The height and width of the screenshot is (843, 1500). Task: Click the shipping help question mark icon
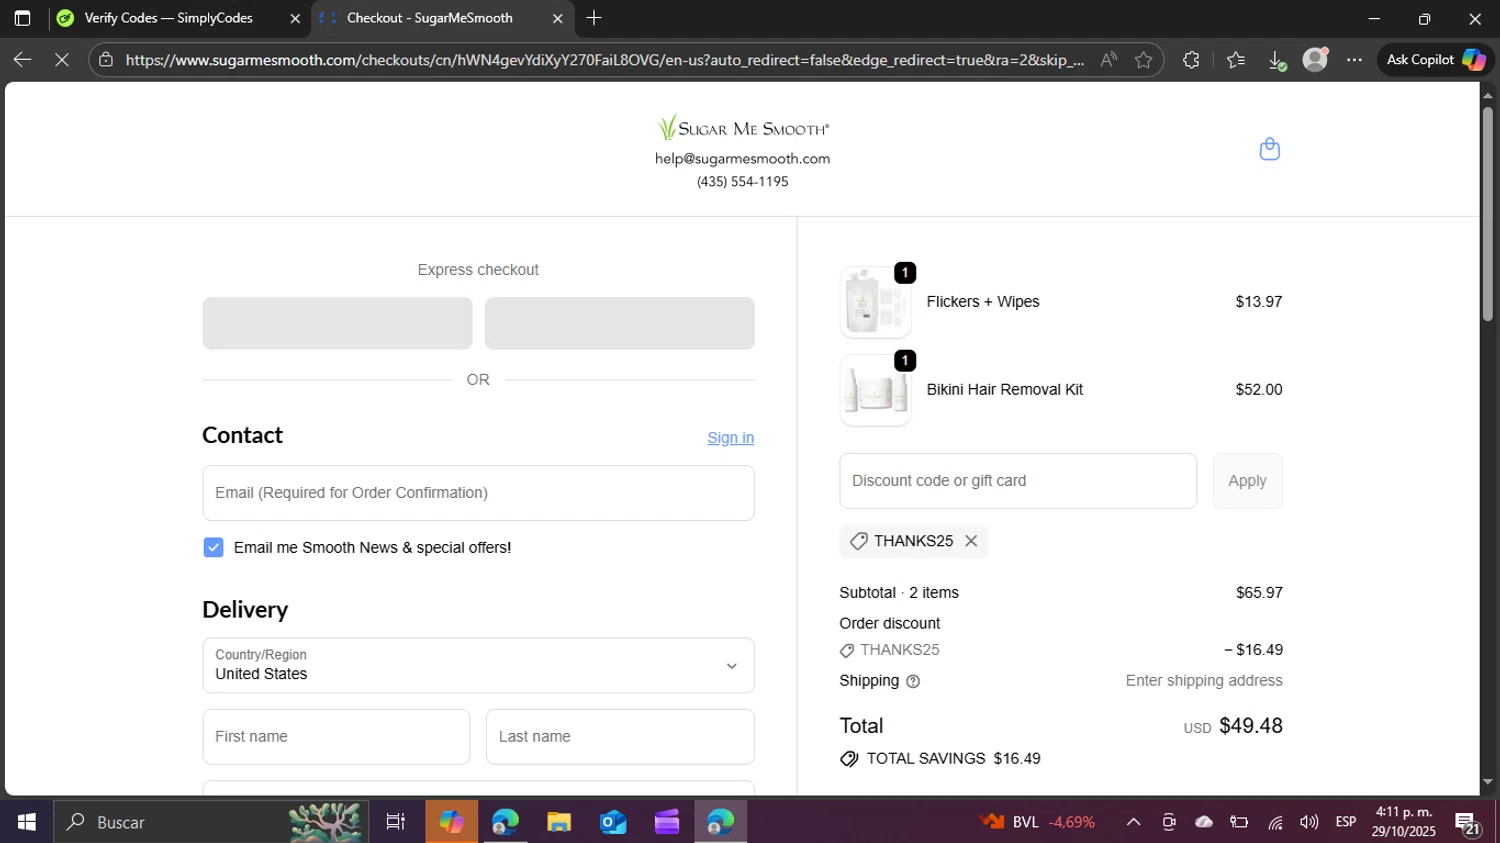click(912, 681)
